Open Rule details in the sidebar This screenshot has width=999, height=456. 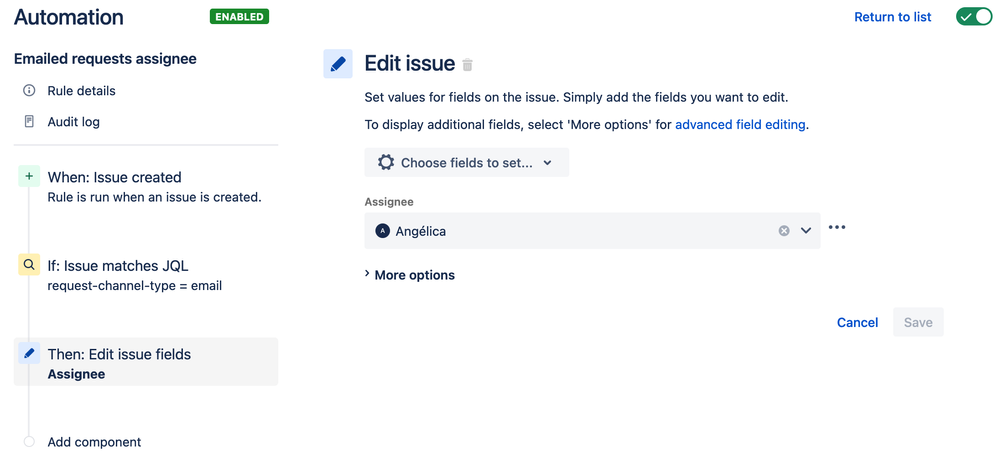click(81, 91)
